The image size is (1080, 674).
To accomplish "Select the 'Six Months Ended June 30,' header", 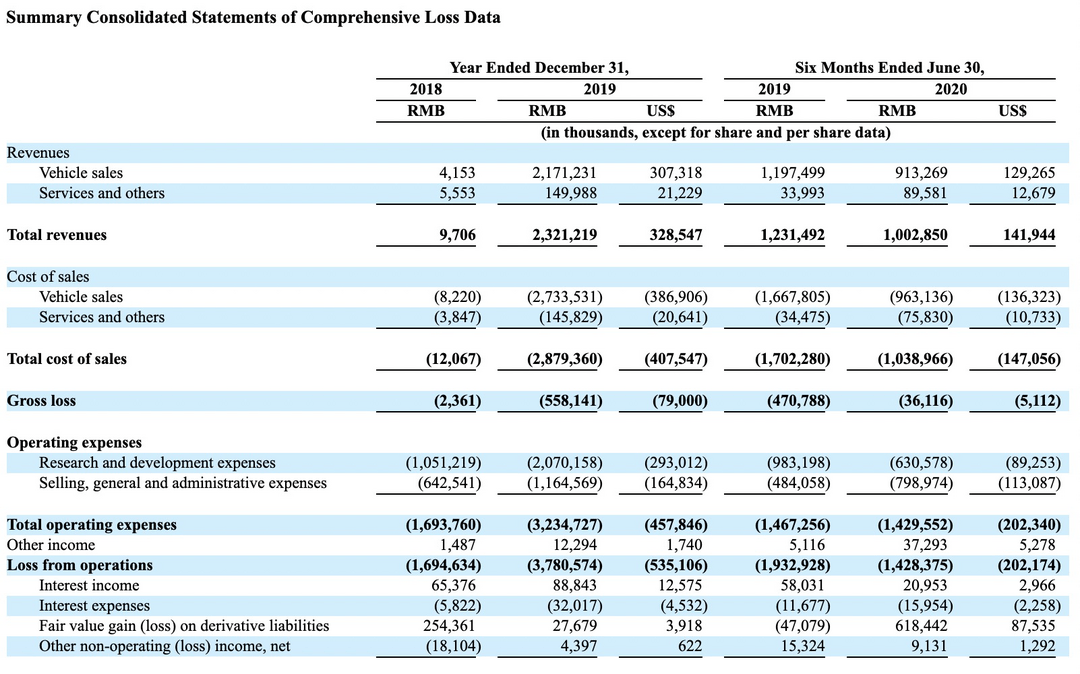I will pyautogui.click(x=890, y=68).
